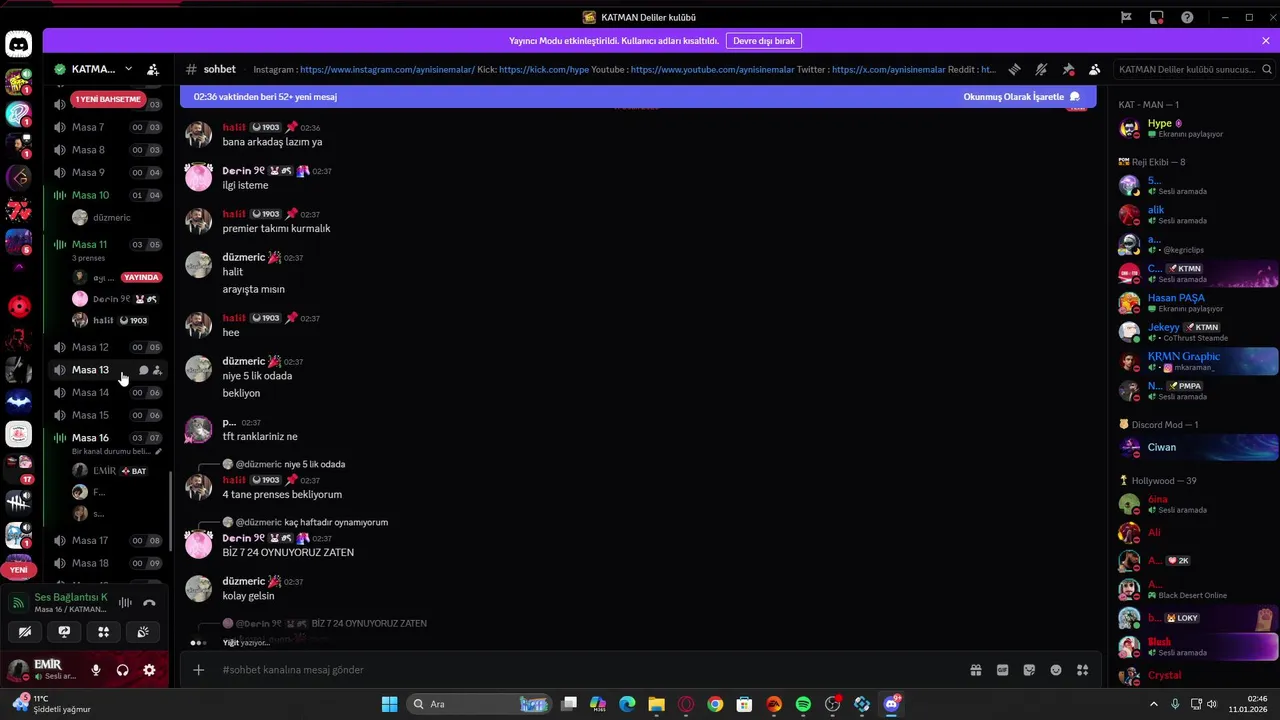
Task: Open voice connection signal details icon
Action: 16,602
